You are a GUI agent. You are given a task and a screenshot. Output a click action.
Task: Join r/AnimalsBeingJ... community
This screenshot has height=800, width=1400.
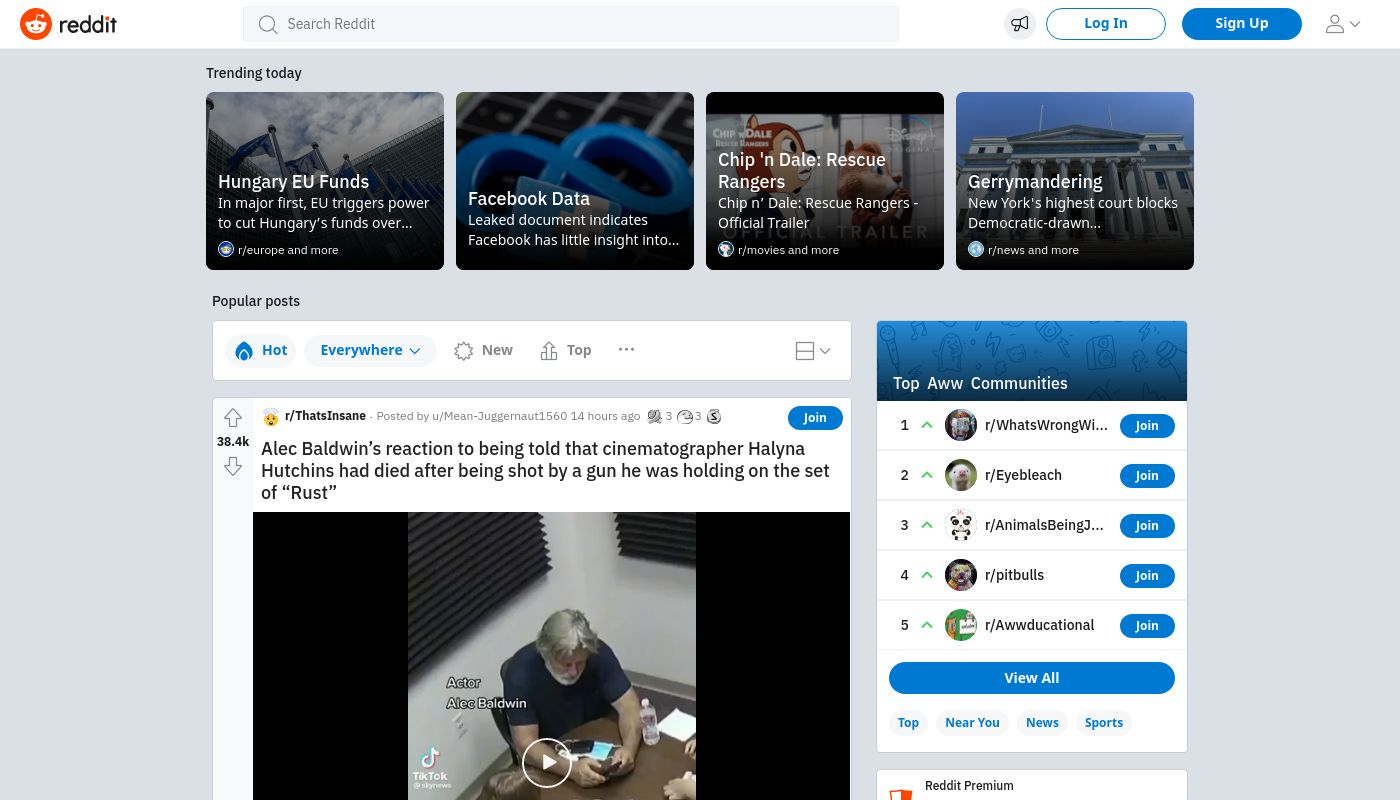(x=1147, y=525)
